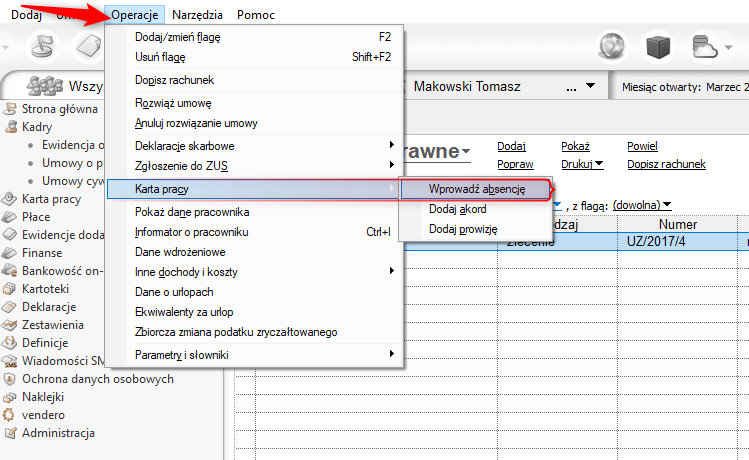Open the Dodaj menu
The width and height of the screenshot is (749, 460).
[x=26, y=15]
